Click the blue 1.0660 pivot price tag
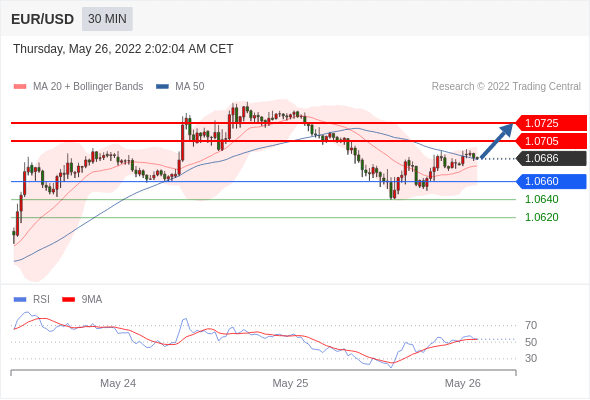This screenshot has height=400, width=590. click(x=551, y=181)
